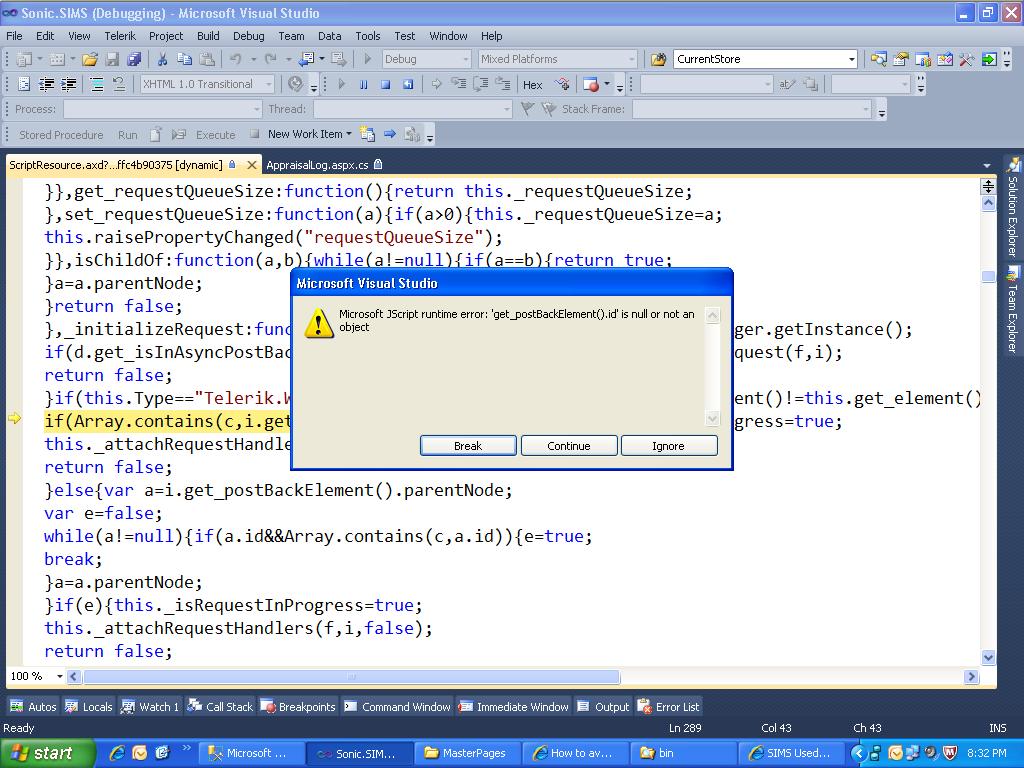The width and height of the screenshot is (1024, 768).
Task: Click the warning icon in error dialog
Action: coord(319,323)
